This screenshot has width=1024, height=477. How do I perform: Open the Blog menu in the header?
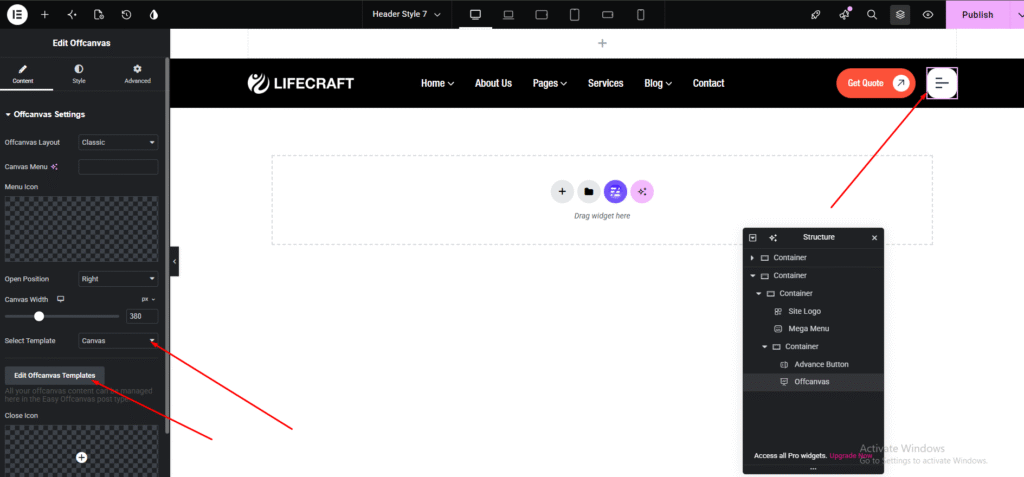pyautogui.click(x=658, y=83)
